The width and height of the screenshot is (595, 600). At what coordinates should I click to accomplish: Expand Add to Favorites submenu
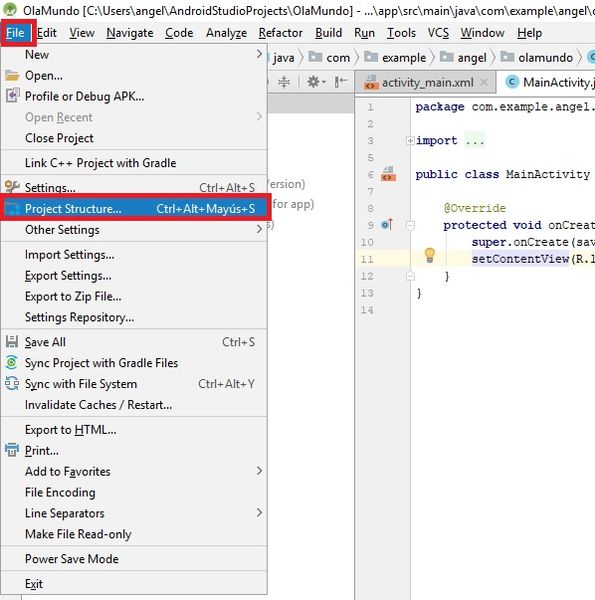click(x=134, y=471)
